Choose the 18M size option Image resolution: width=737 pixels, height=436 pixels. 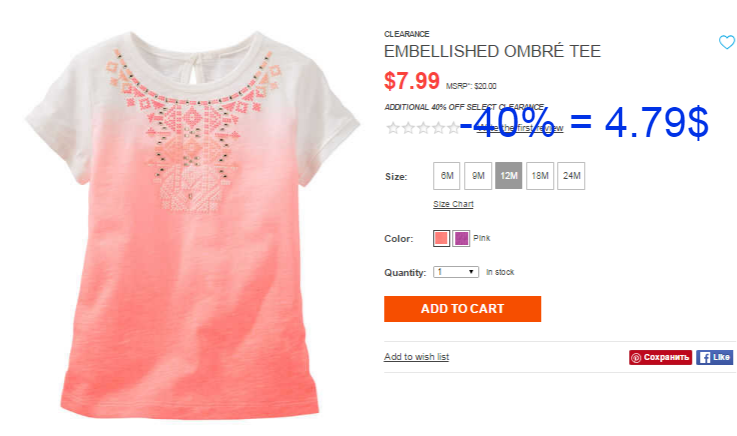pos(540,176)
